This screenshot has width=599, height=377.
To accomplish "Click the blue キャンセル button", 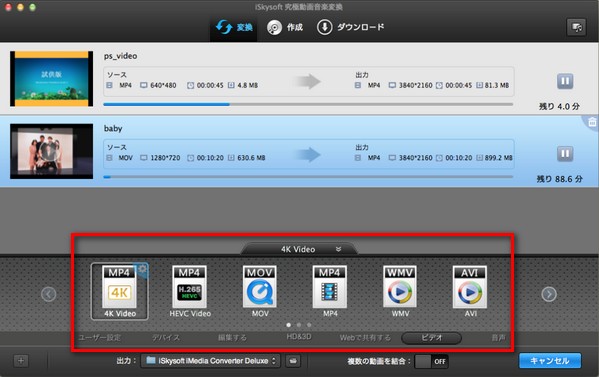I will (x=550, y=361).
